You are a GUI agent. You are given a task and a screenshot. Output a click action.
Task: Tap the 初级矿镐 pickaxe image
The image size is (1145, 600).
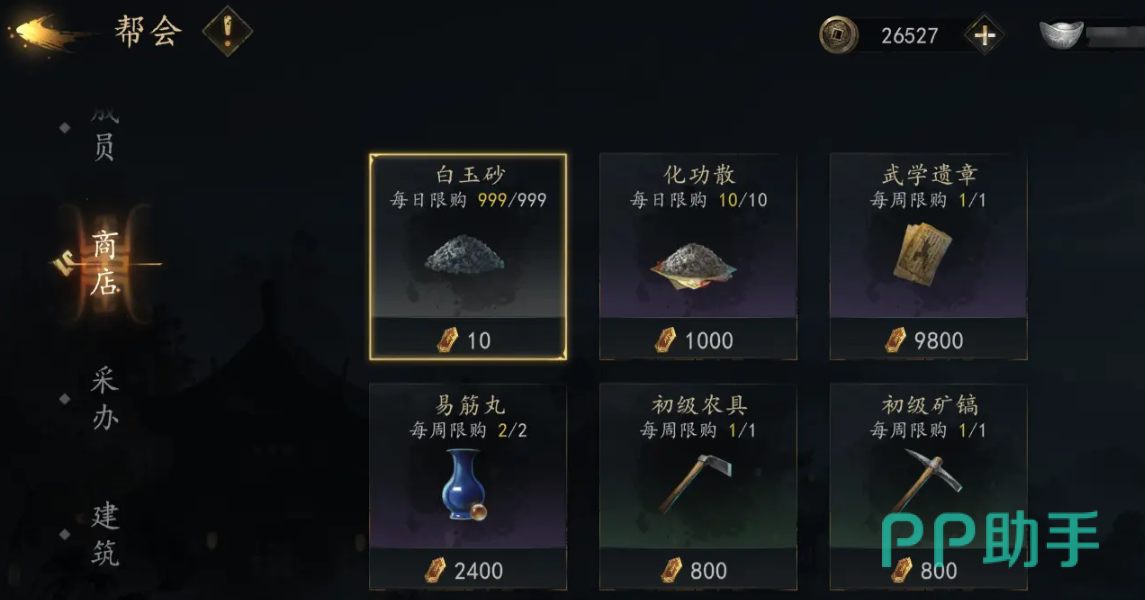click(927, 481)
